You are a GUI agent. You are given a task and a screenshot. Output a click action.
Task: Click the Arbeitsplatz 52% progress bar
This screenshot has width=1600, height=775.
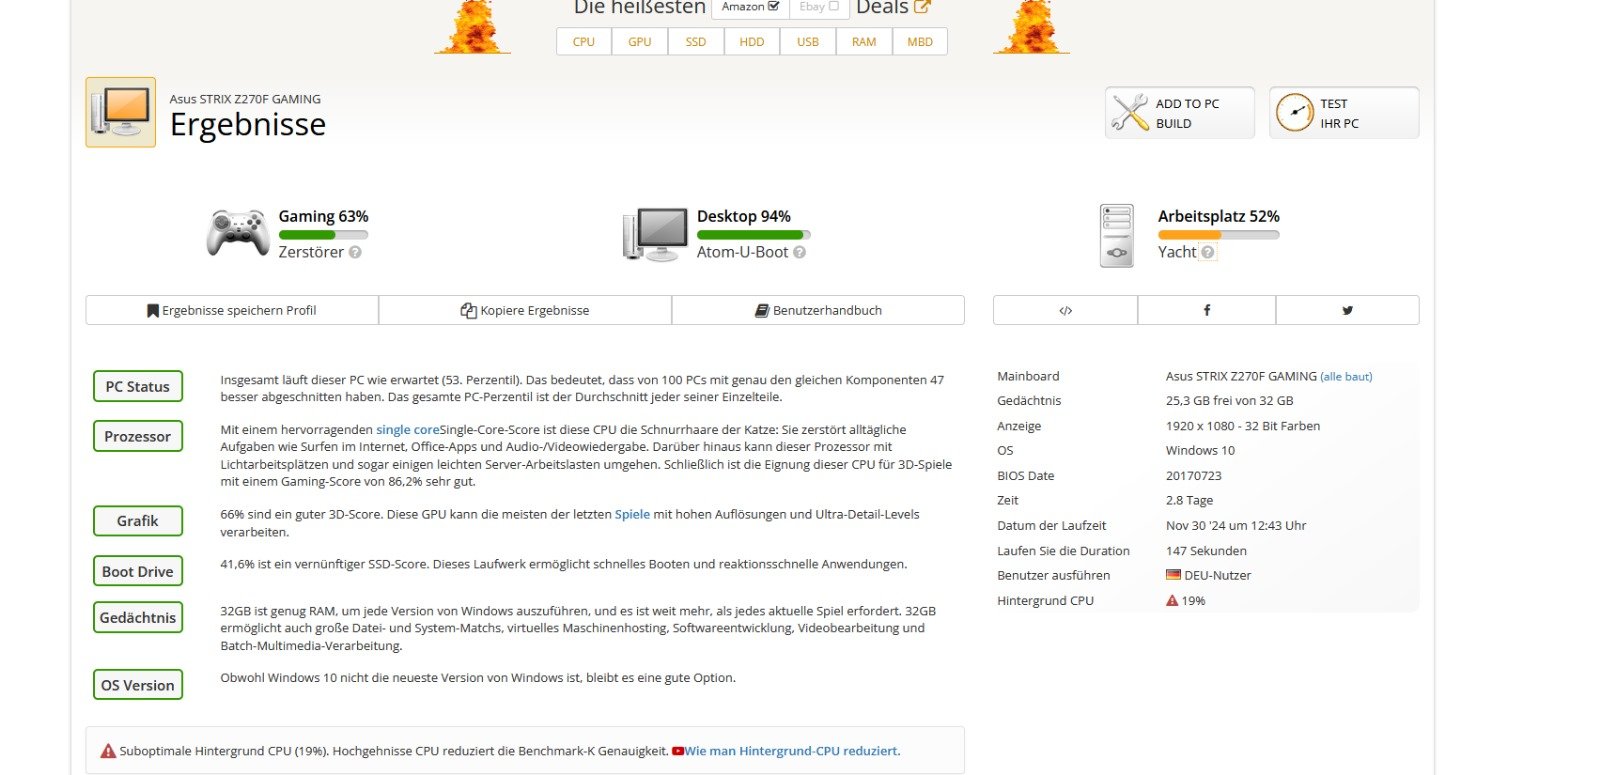tap(1218, 235)
